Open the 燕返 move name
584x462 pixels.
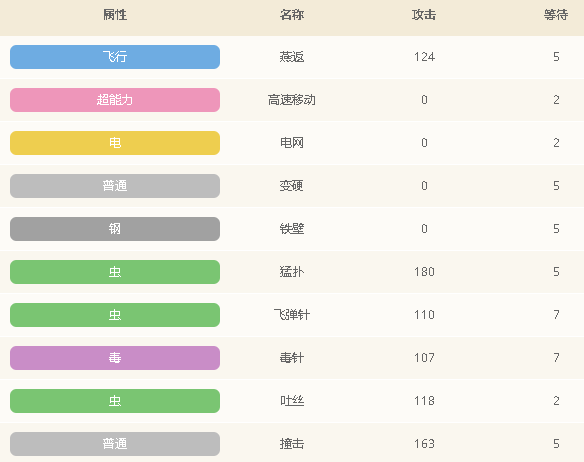coord(292,57)
